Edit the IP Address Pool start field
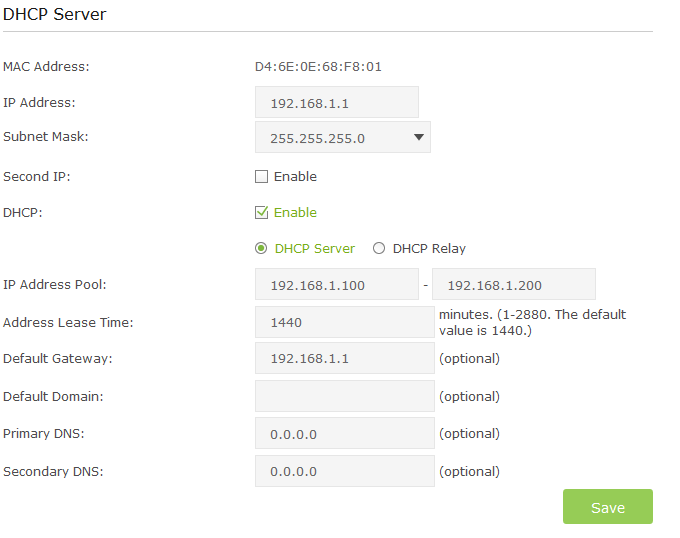The height and width of the screenshot is (538, 680). 336,285
